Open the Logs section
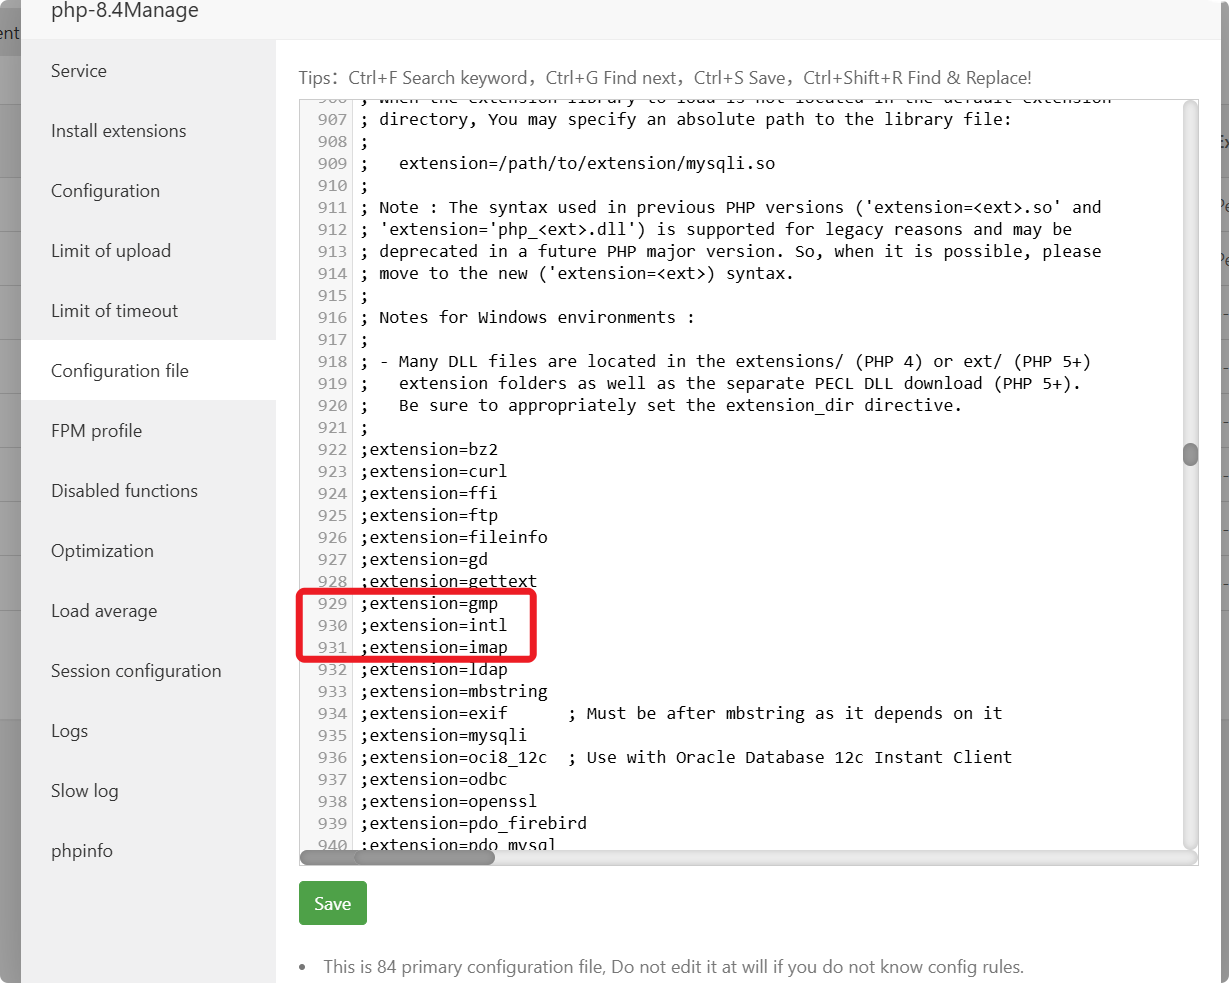 click(148, 731)
